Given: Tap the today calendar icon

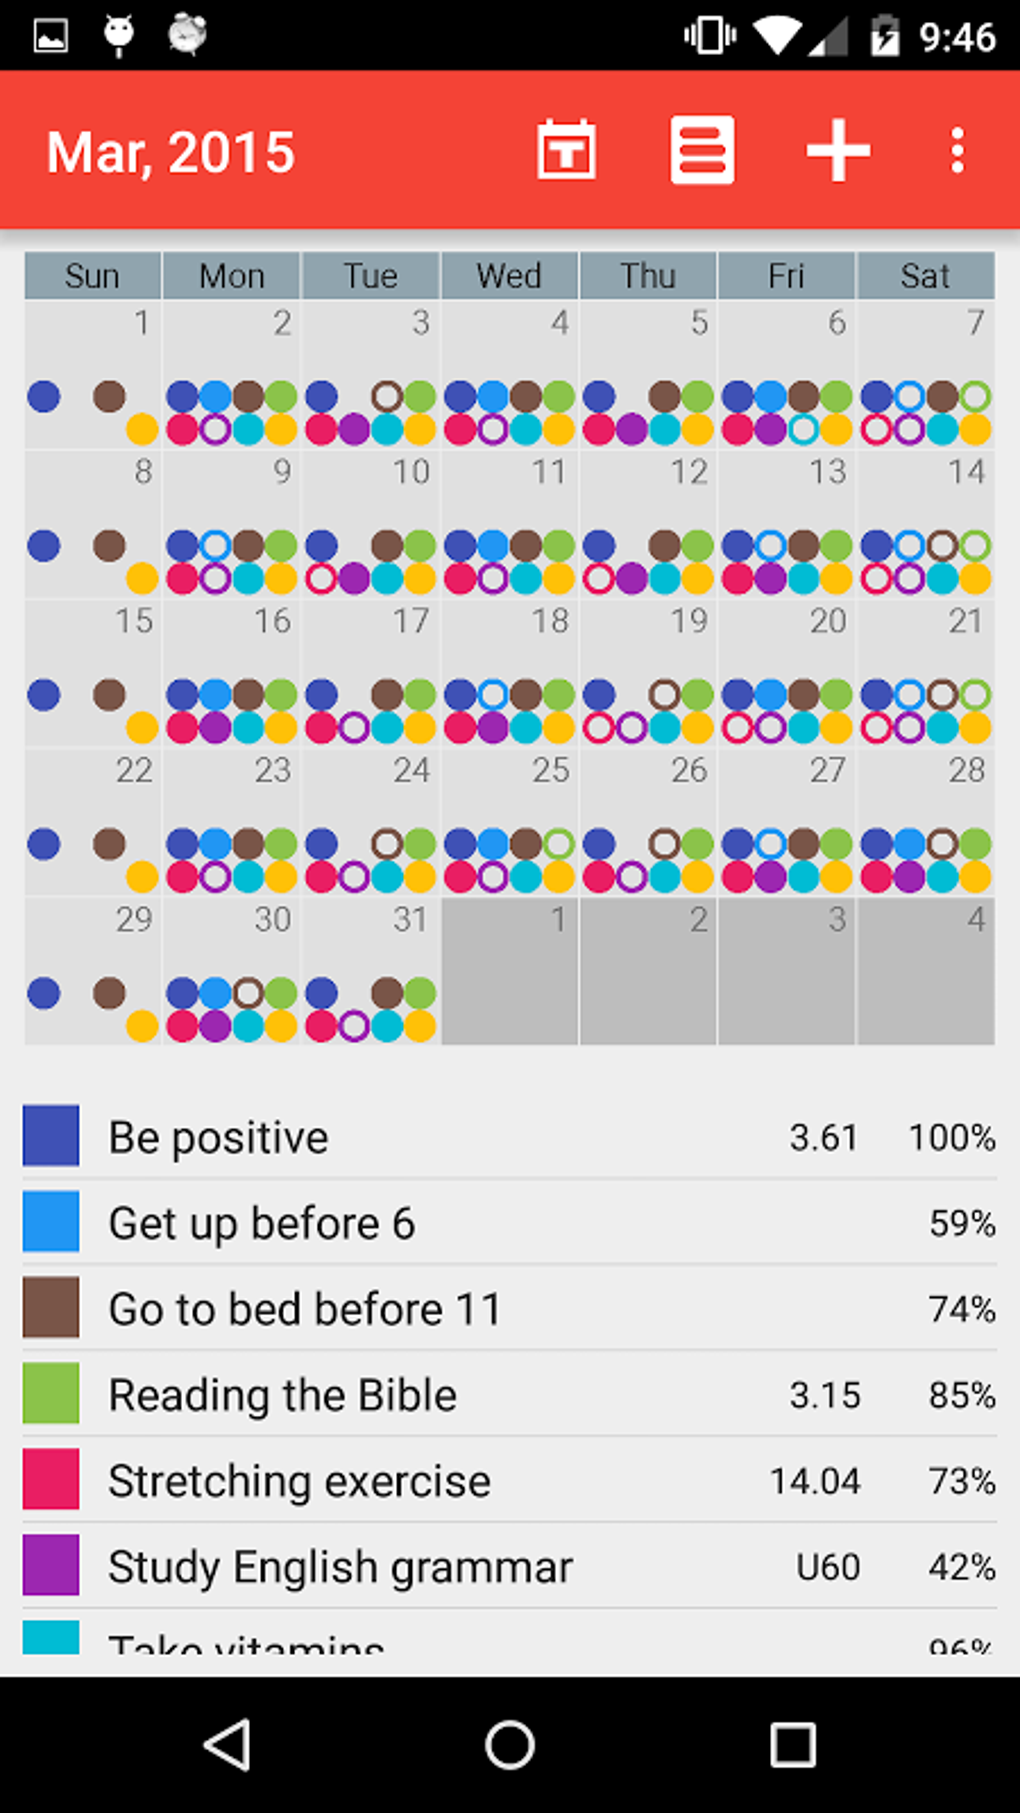Looking at the screenshot, I should [566, 152].
